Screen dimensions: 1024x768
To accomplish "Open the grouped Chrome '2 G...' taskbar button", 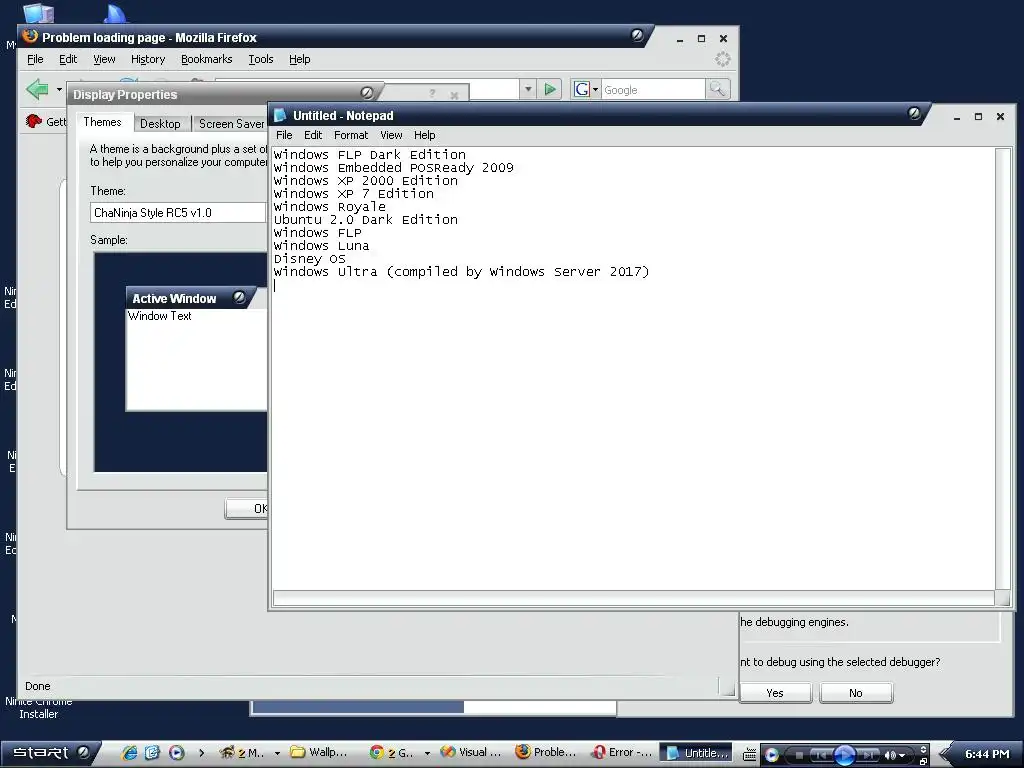I will point(400,753).
